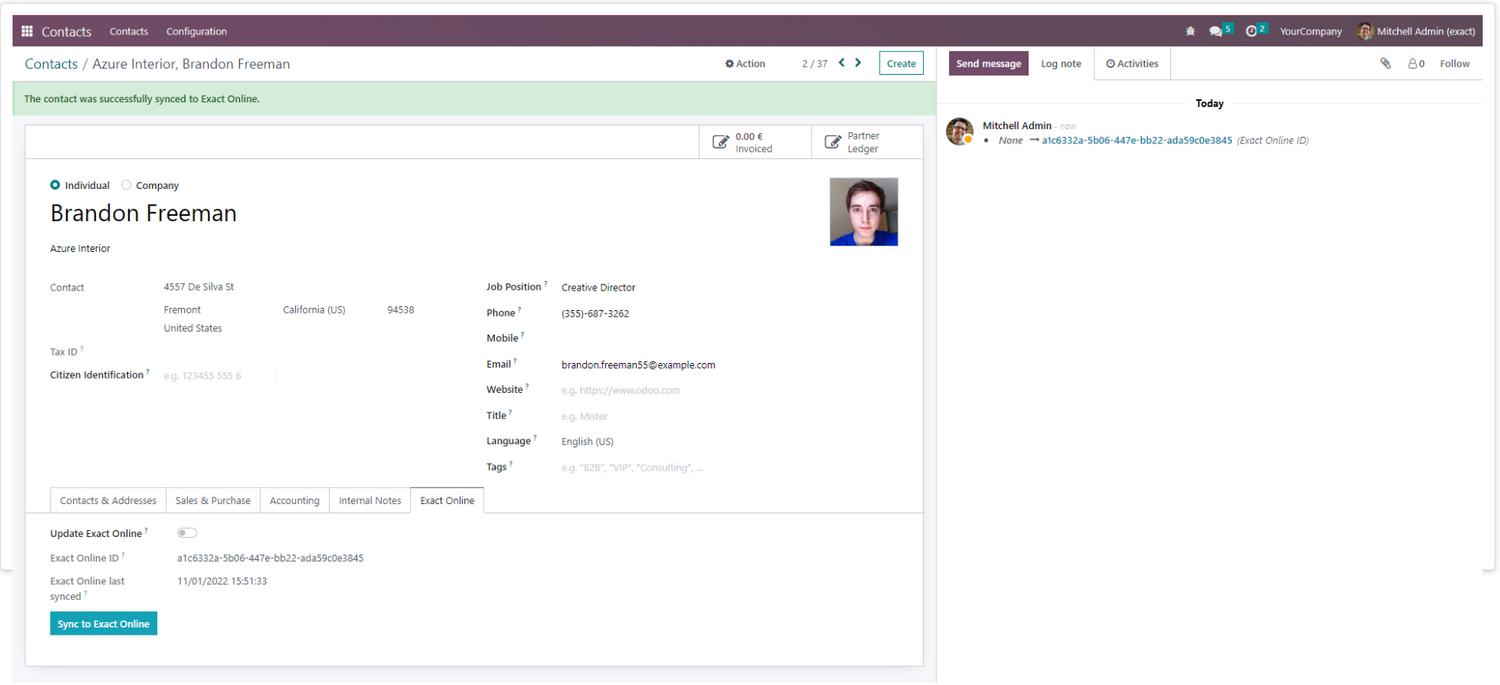Click Brandon Freeman's profile photo
The image size is (1500, 685).
[863, 212]
